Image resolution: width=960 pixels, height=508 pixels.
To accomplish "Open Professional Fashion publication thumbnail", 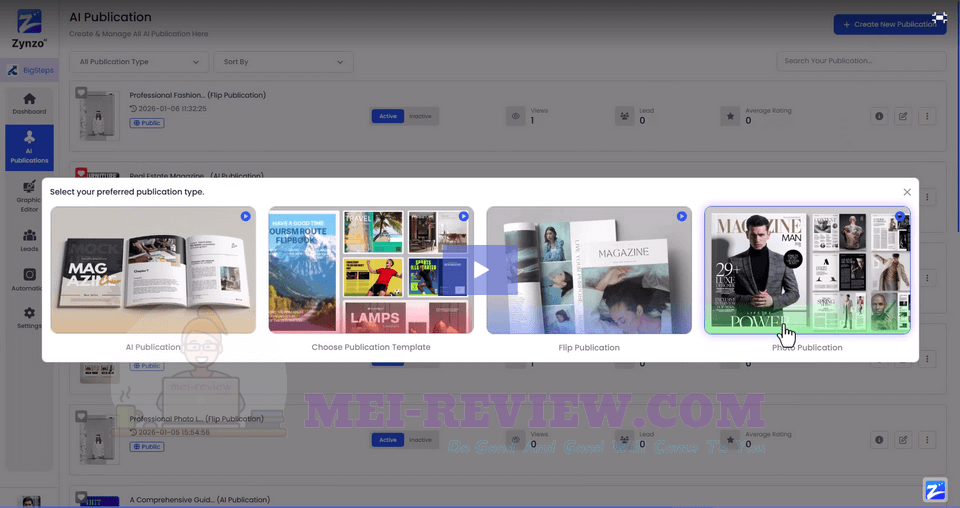I will [99, 116].
